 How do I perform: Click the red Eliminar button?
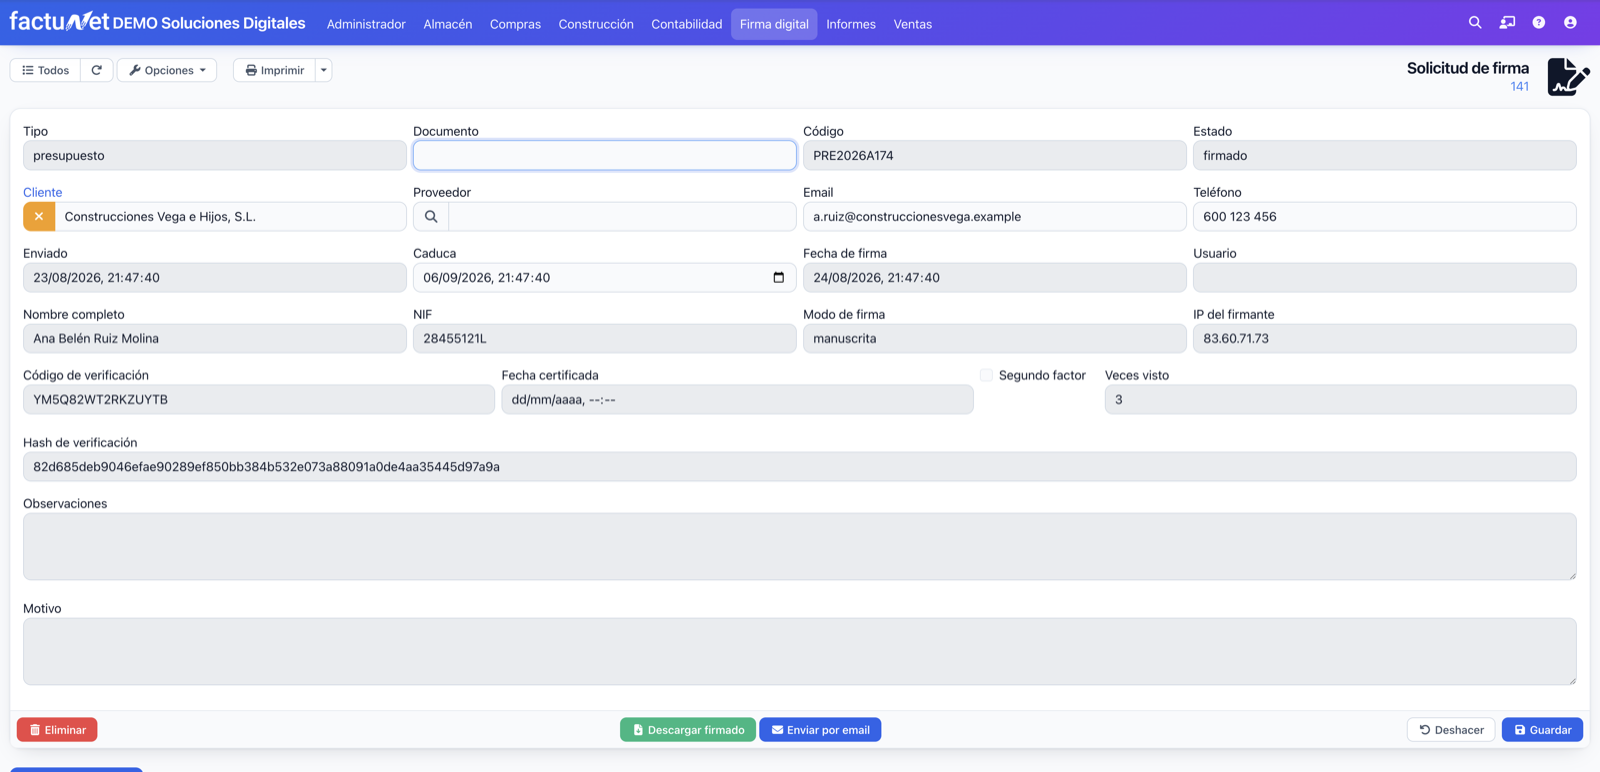[57, 730]
